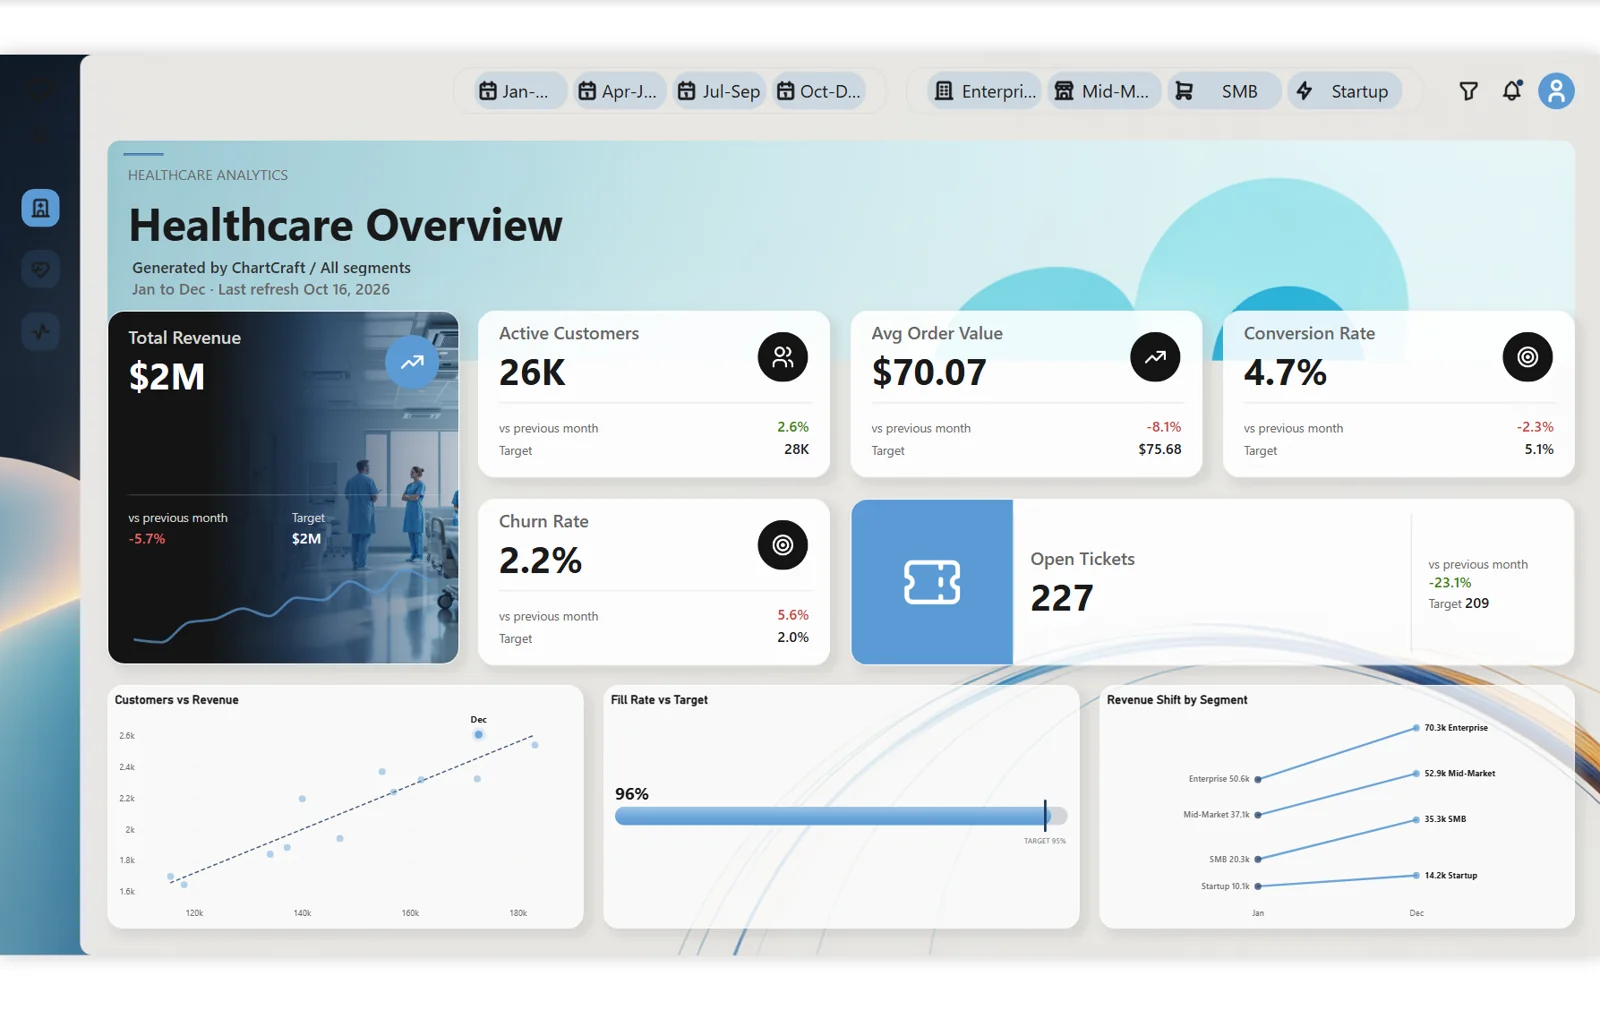
Task: Click the Open Tickets Target 209 text
Action: 1459,603
